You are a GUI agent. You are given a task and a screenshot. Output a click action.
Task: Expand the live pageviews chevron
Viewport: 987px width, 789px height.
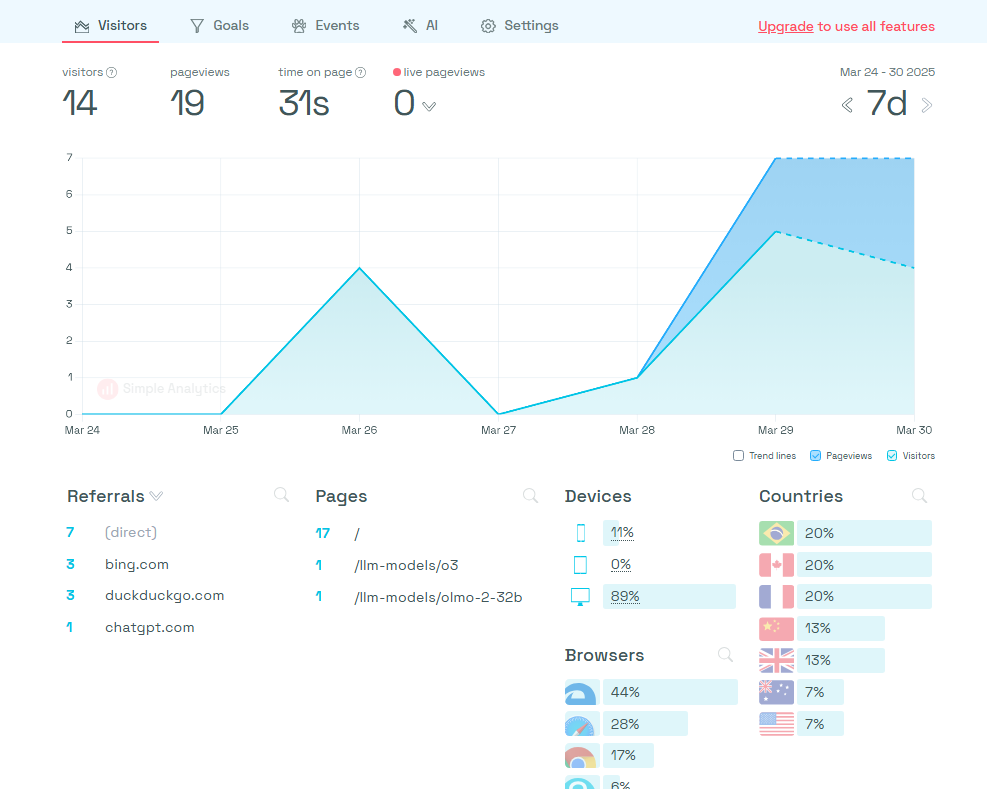[x=429, y=106]
